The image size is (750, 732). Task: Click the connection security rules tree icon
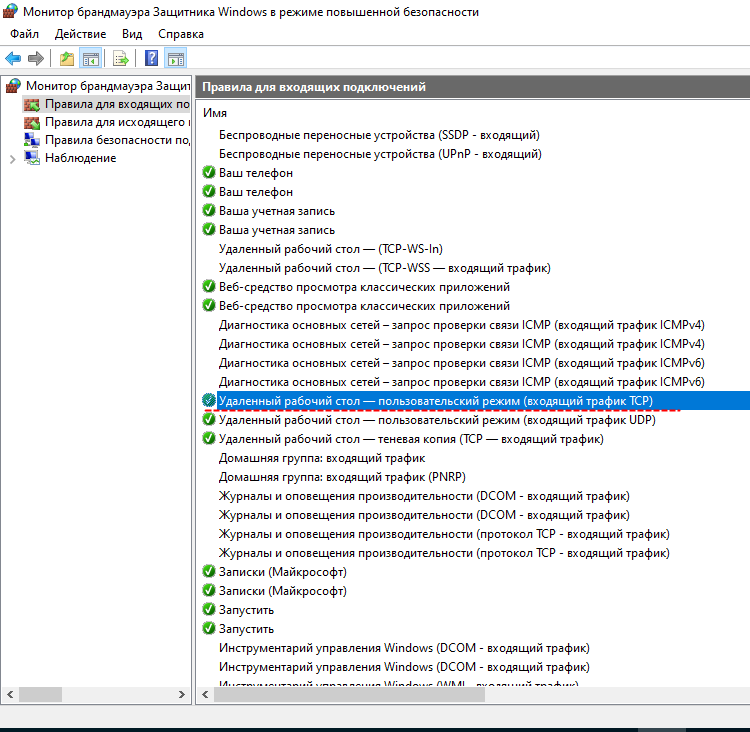click(32, 140)
